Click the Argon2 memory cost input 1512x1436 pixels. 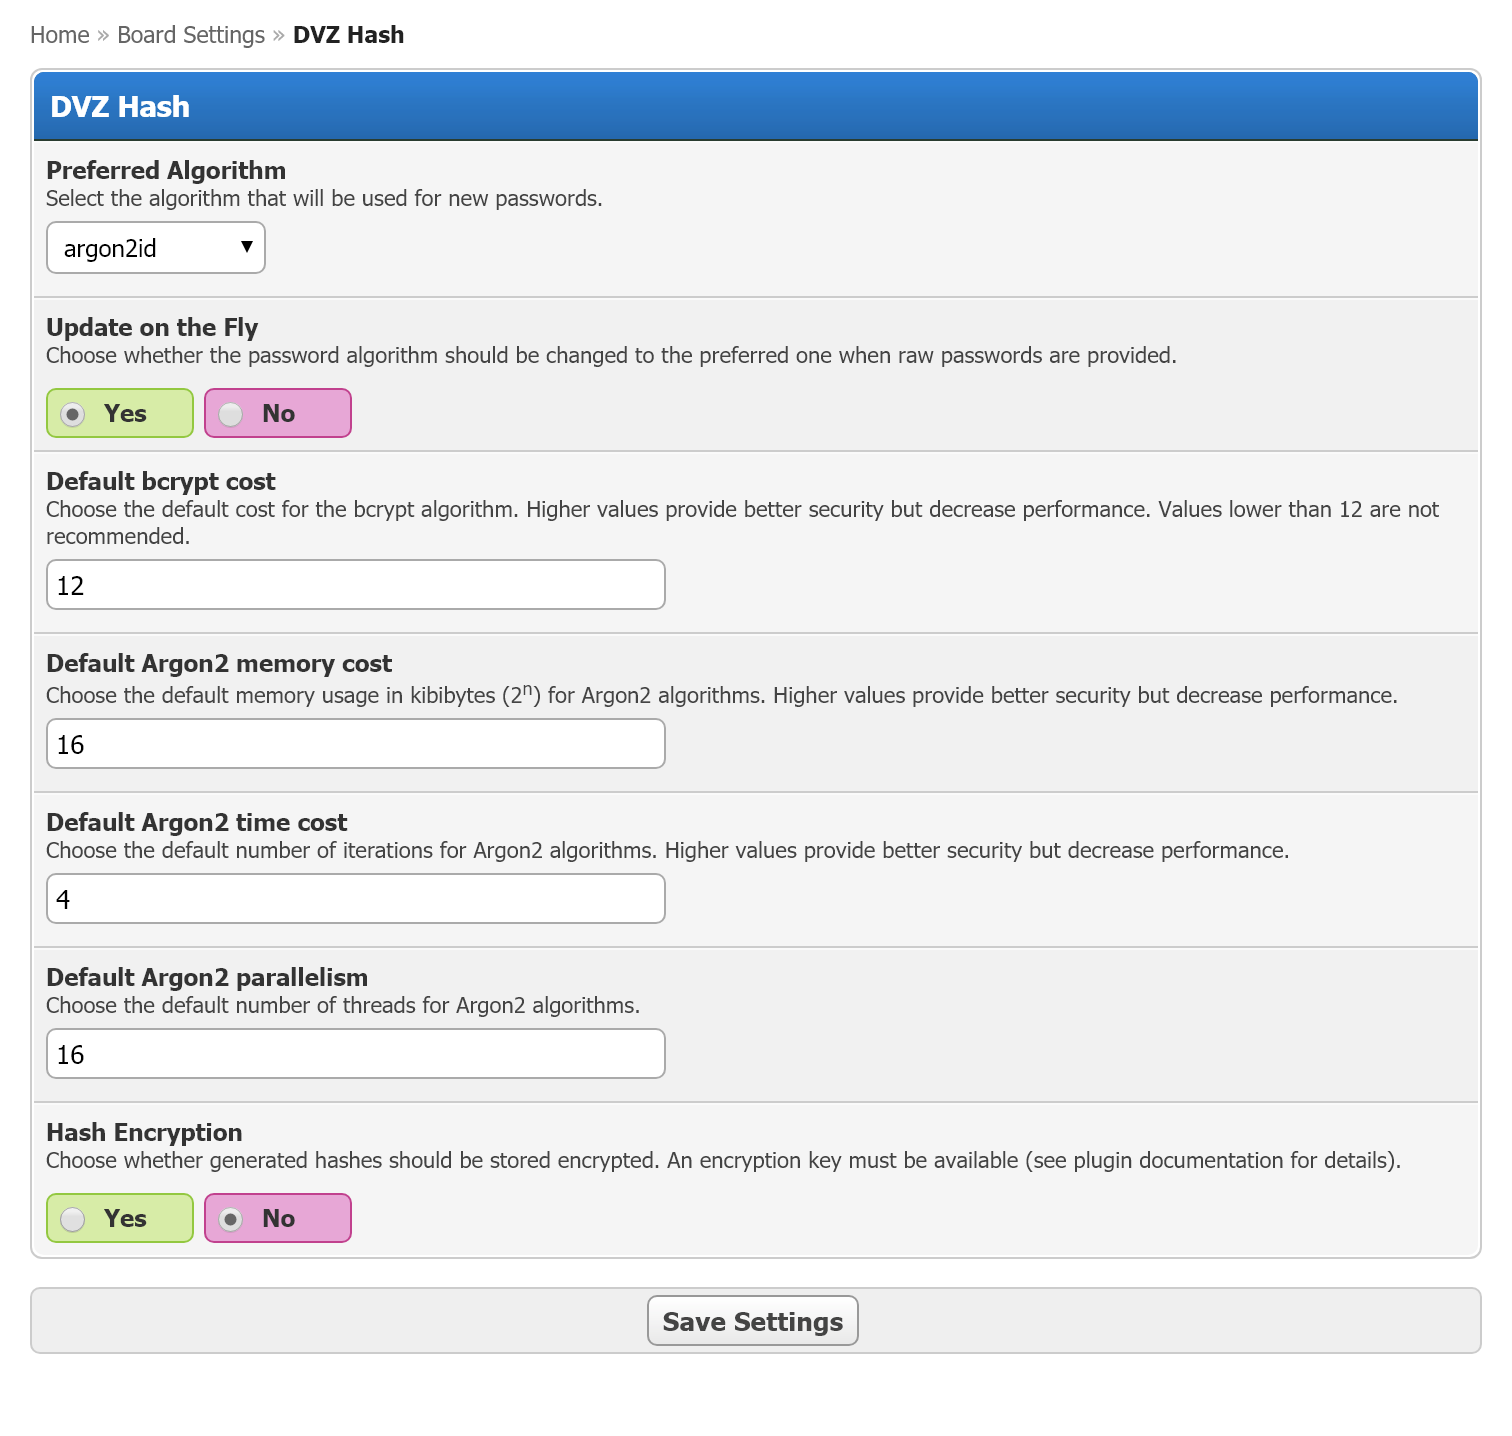(x=355, y=744)
